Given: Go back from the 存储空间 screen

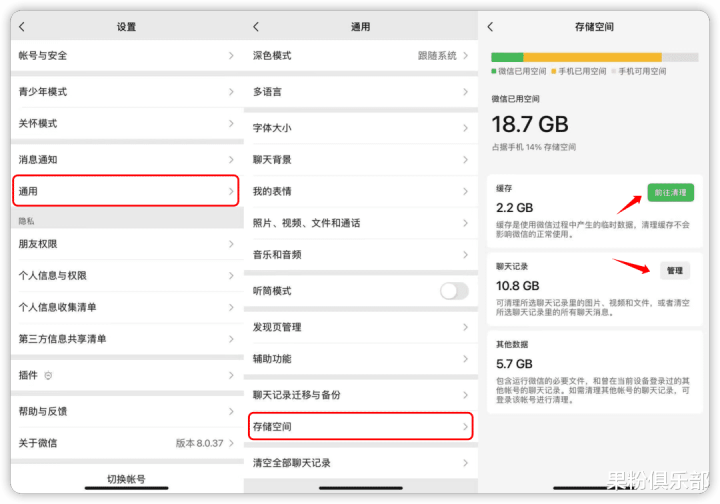Looking at the screenshot, I should pyautogui.click(x=490, y=27).
